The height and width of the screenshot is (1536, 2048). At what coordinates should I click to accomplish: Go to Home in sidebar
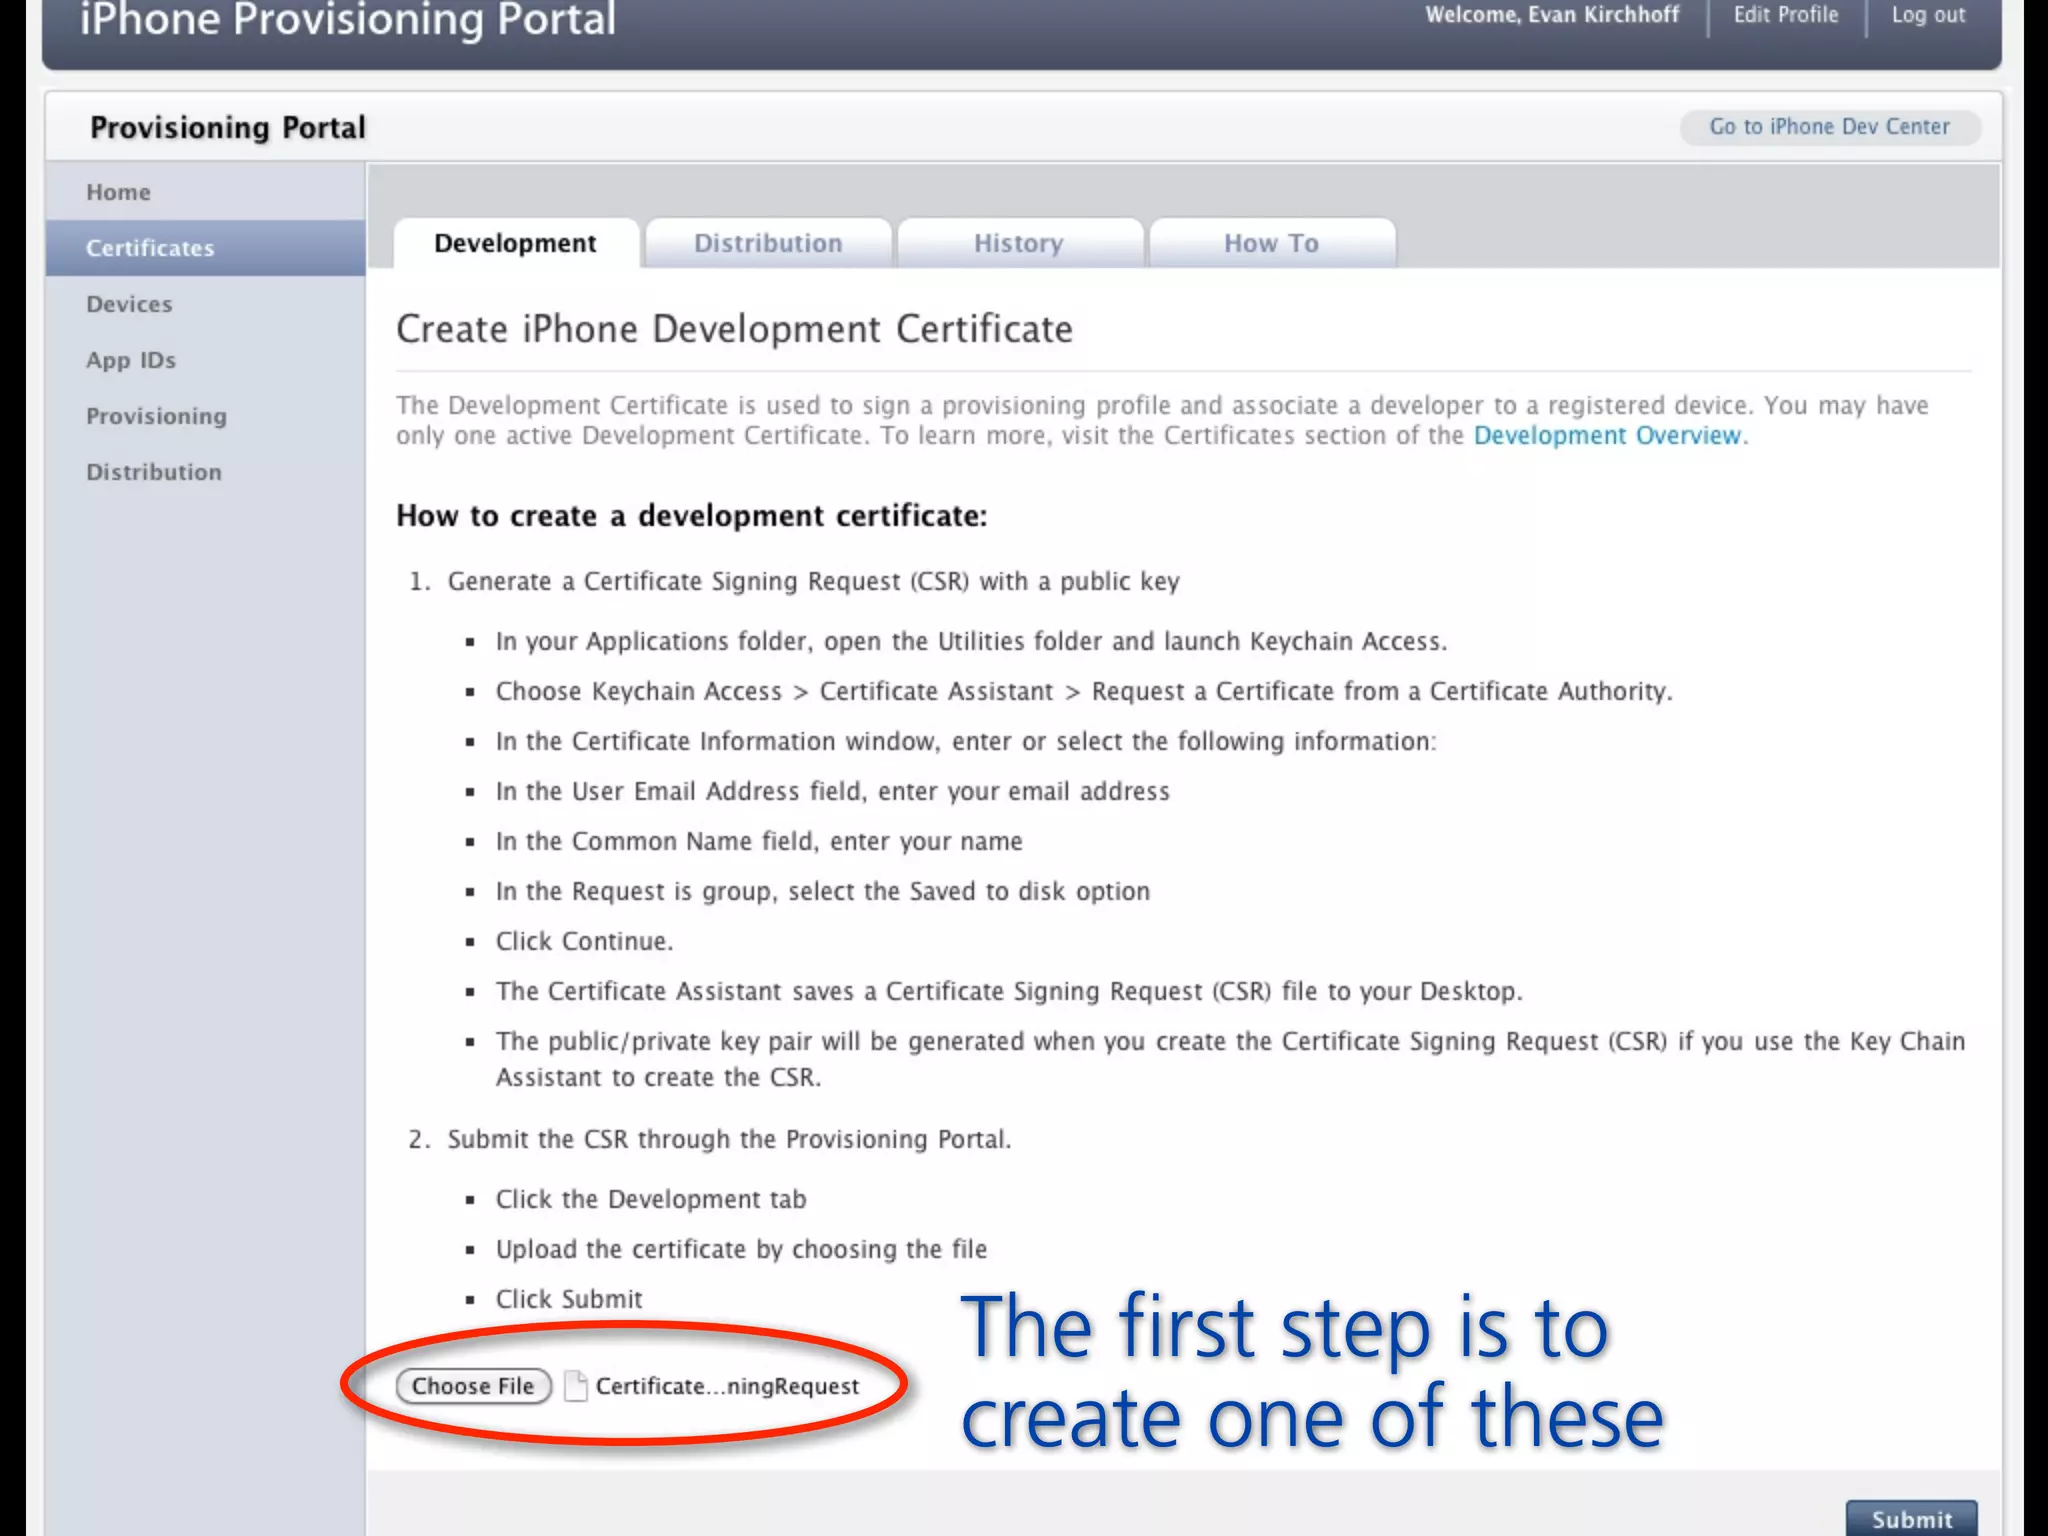coord(118,192)
